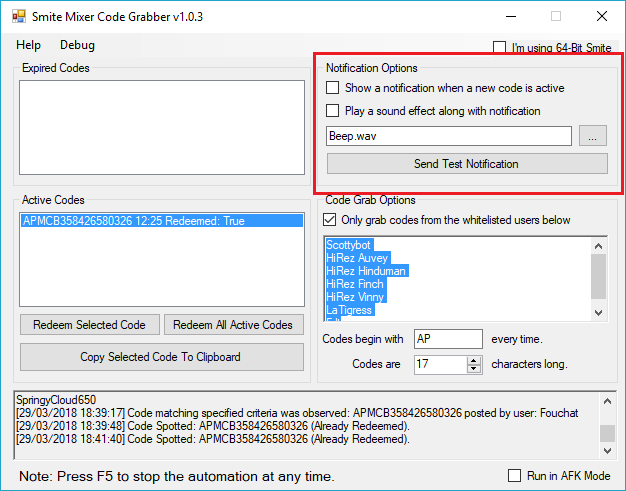Click Redeem Selected Code button
Screen dimensions: 626x491
pos(89,325)
